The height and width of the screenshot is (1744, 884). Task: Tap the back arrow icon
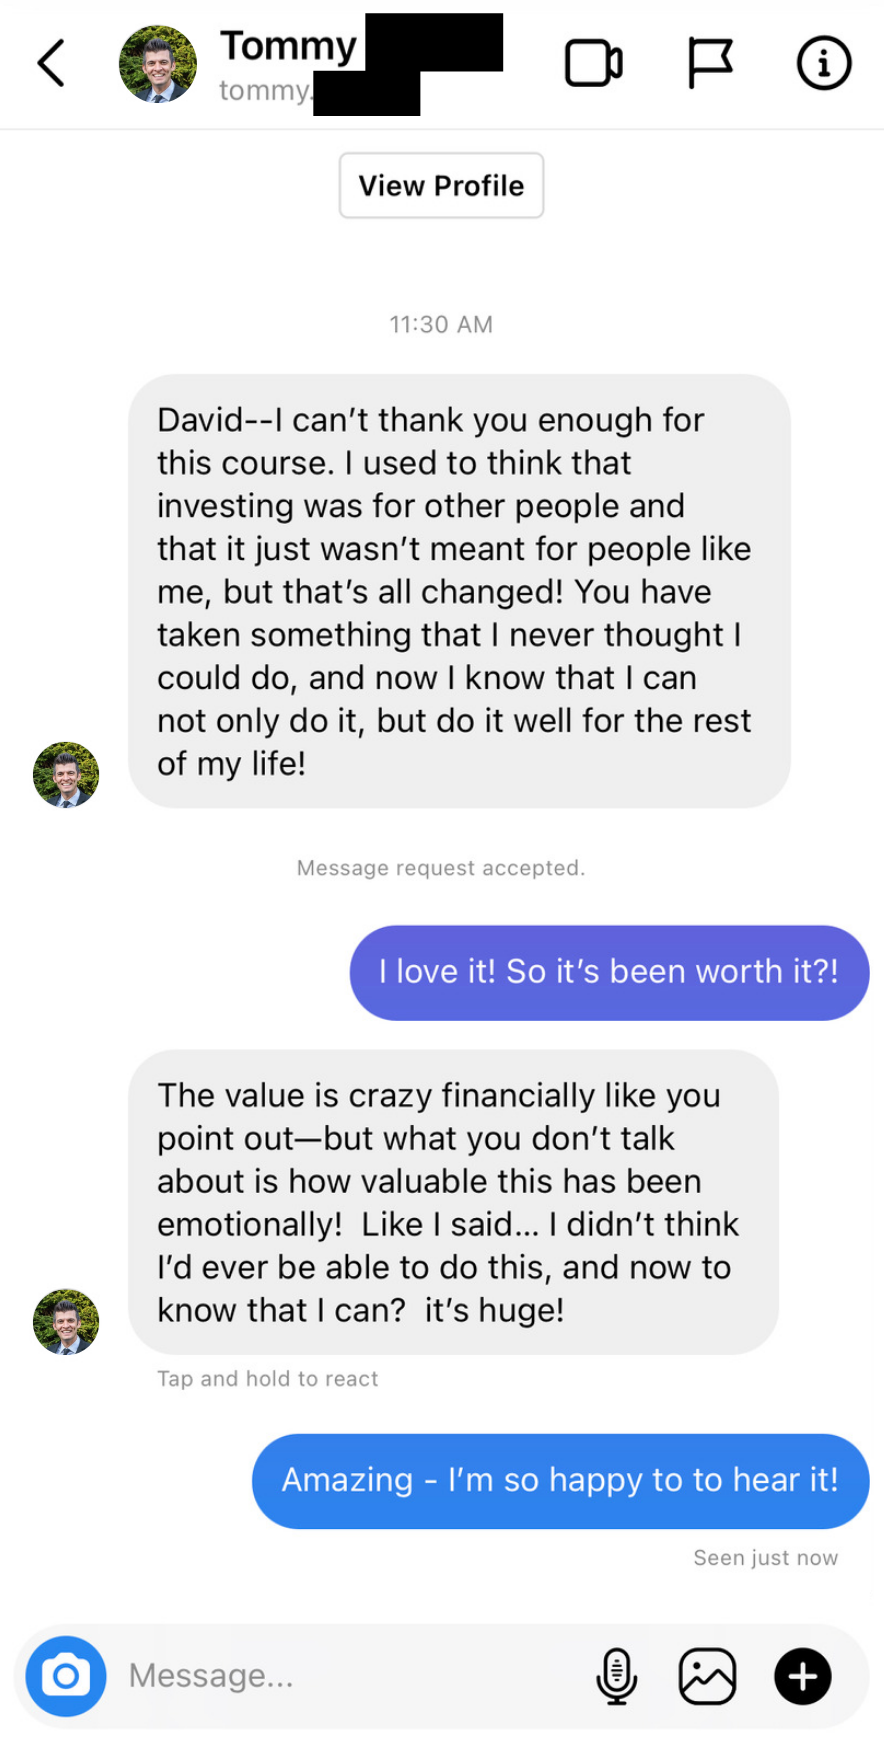pos(52,64)
